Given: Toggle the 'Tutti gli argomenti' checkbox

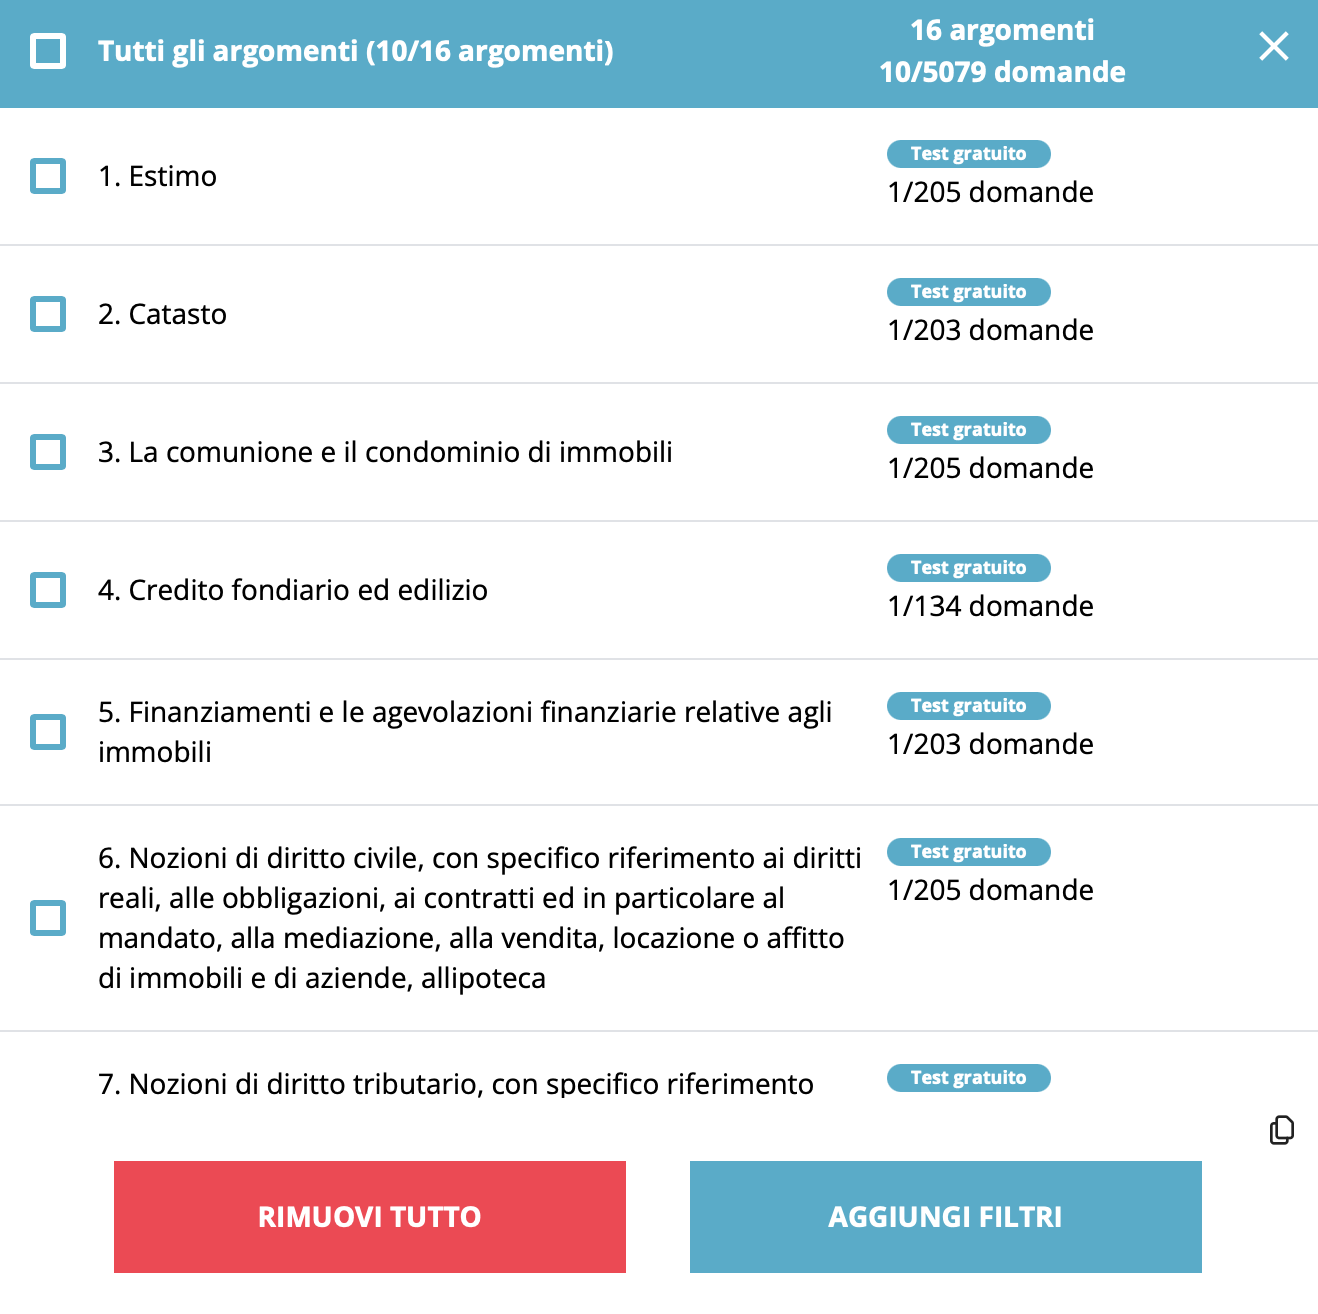Looking at the screenshot, I should click(48, 51).
